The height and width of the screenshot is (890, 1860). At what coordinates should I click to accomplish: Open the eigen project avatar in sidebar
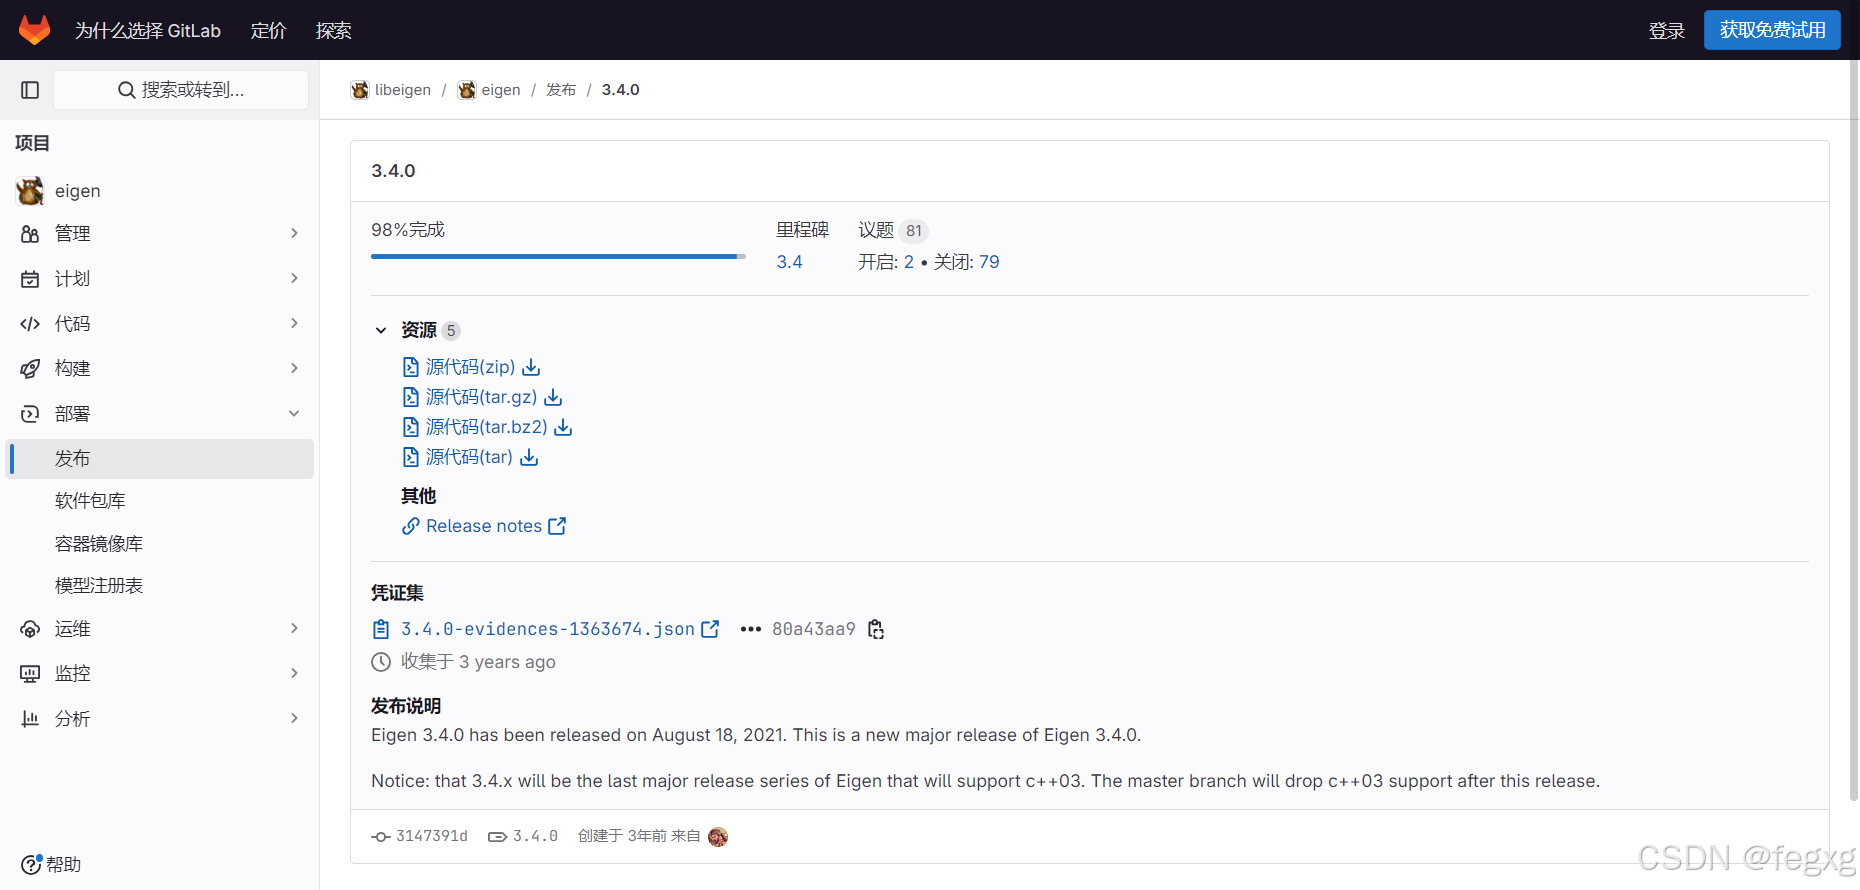coord(30,190)
